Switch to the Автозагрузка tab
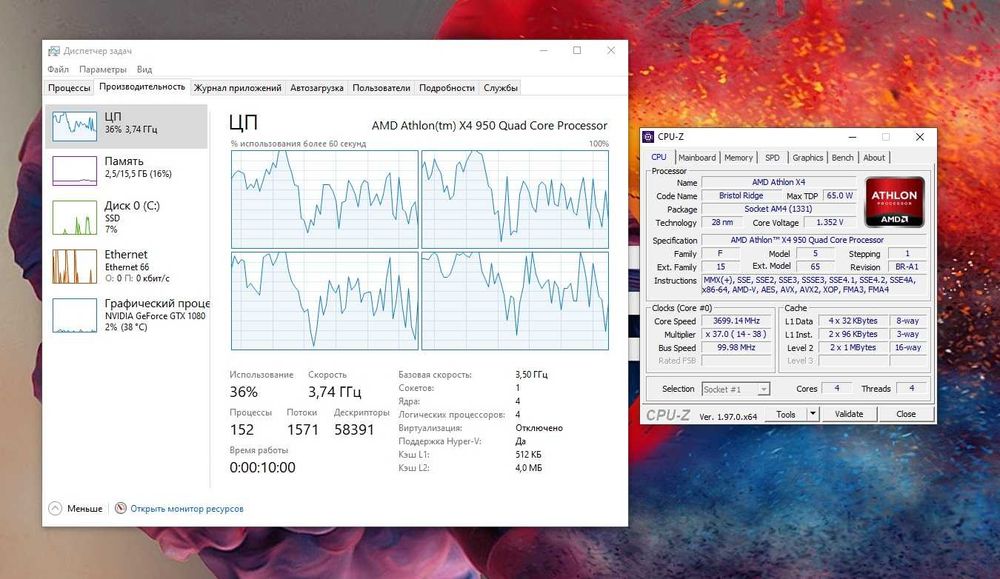Image resolution: width=1000 pixels, height=579 pixels. 317,88
